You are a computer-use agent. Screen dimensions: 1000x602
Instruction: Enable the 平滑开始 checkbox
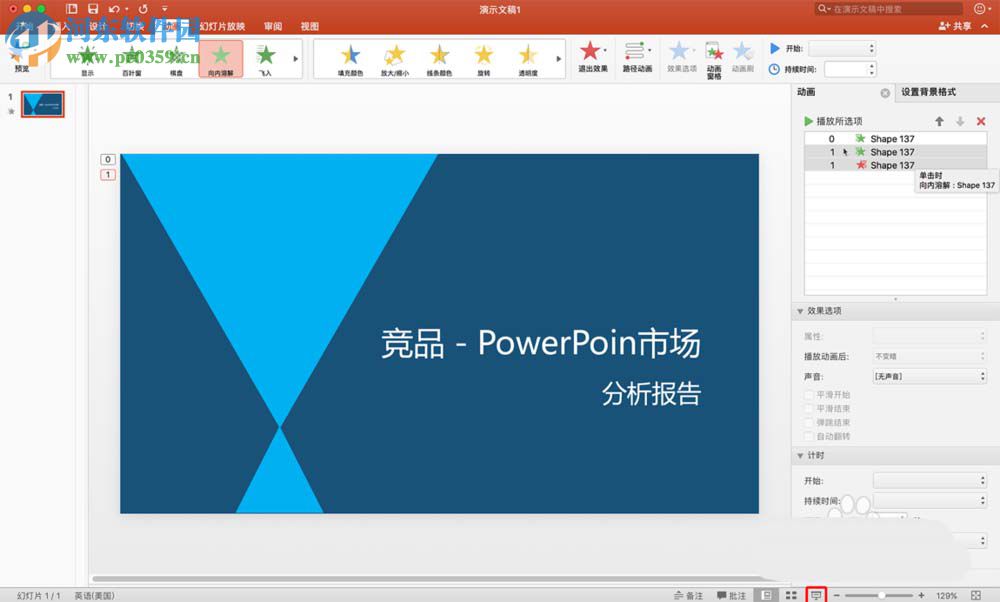808,394
